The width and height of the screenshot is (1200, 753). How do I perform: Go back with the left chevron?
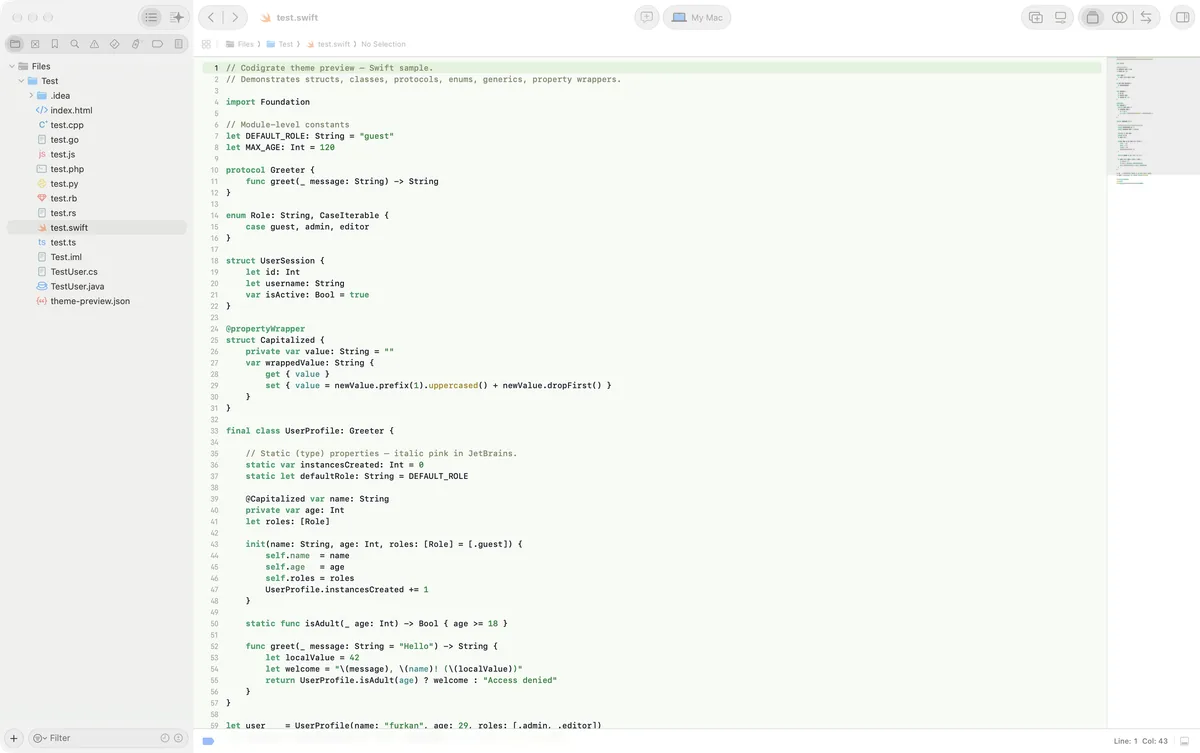[x=211, y=17]
